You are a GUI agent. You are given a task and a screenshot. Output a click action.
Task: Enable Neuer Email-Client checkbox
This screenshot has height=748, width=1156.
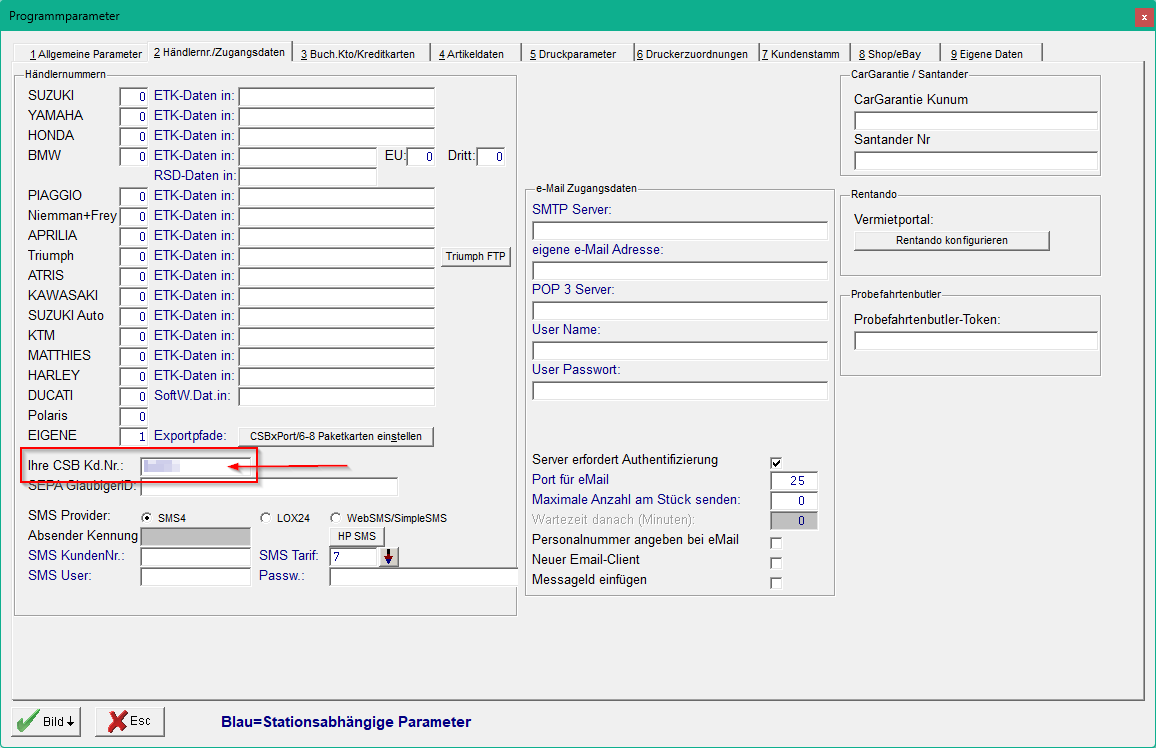[x=776, y=563]
